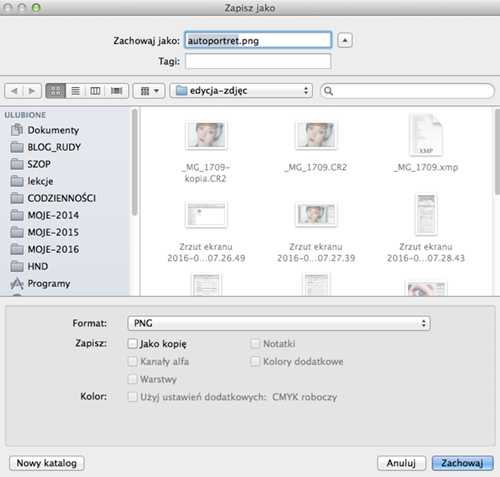This screenshot has height=477, width=500.
Task: Open the Format PNG dropdown
Action: [279, 323]
